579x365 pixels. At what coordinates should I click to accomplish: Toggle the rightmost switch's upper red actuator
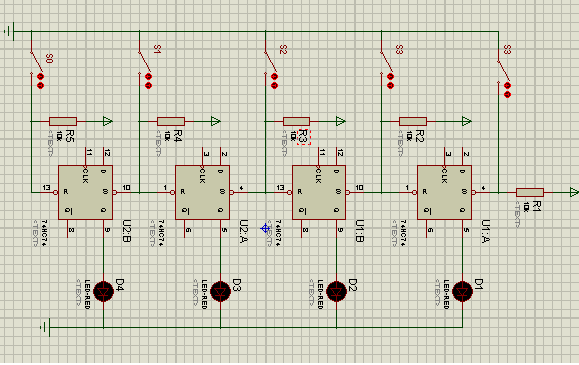point(507,86)
